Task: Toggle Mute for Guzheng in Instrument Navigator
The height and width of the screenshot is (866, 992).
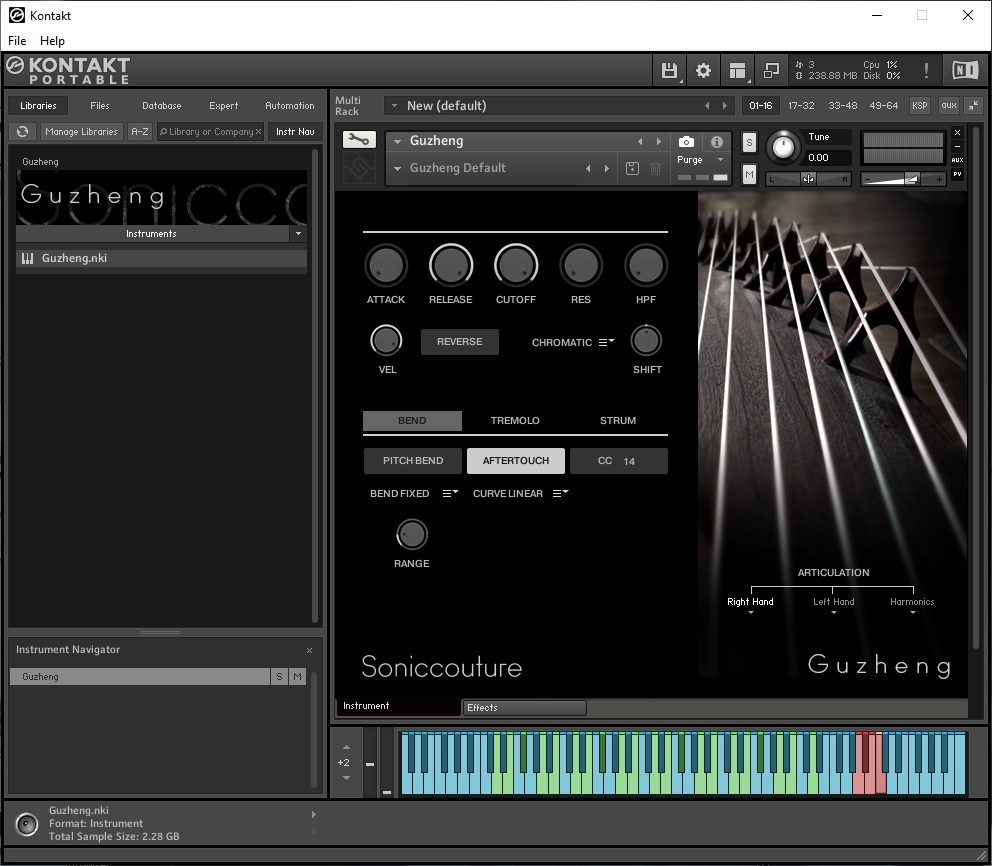Action: pyautogui.click(x=297, y=677)
